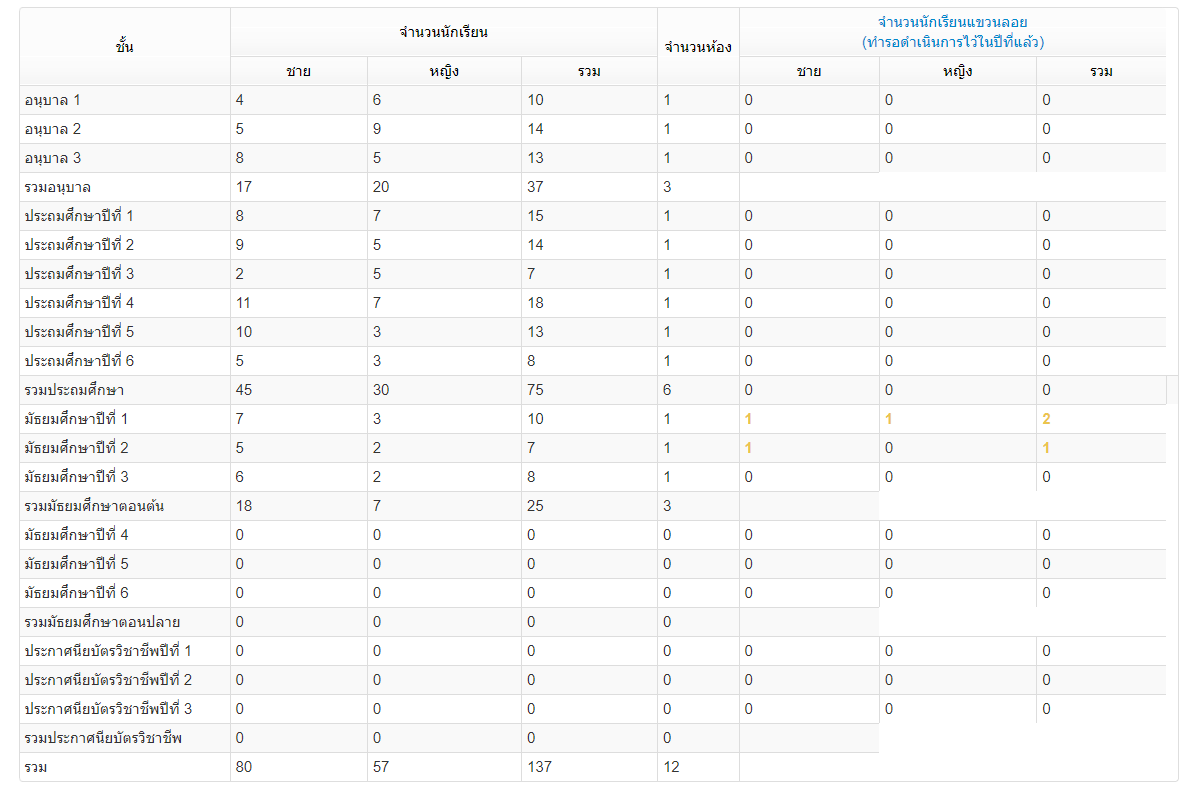Select the รวมมัธยมศึกษาตอนต้น subtotal row label
Viewport: 1197px width, 792px height.
[x=94, y=506]
